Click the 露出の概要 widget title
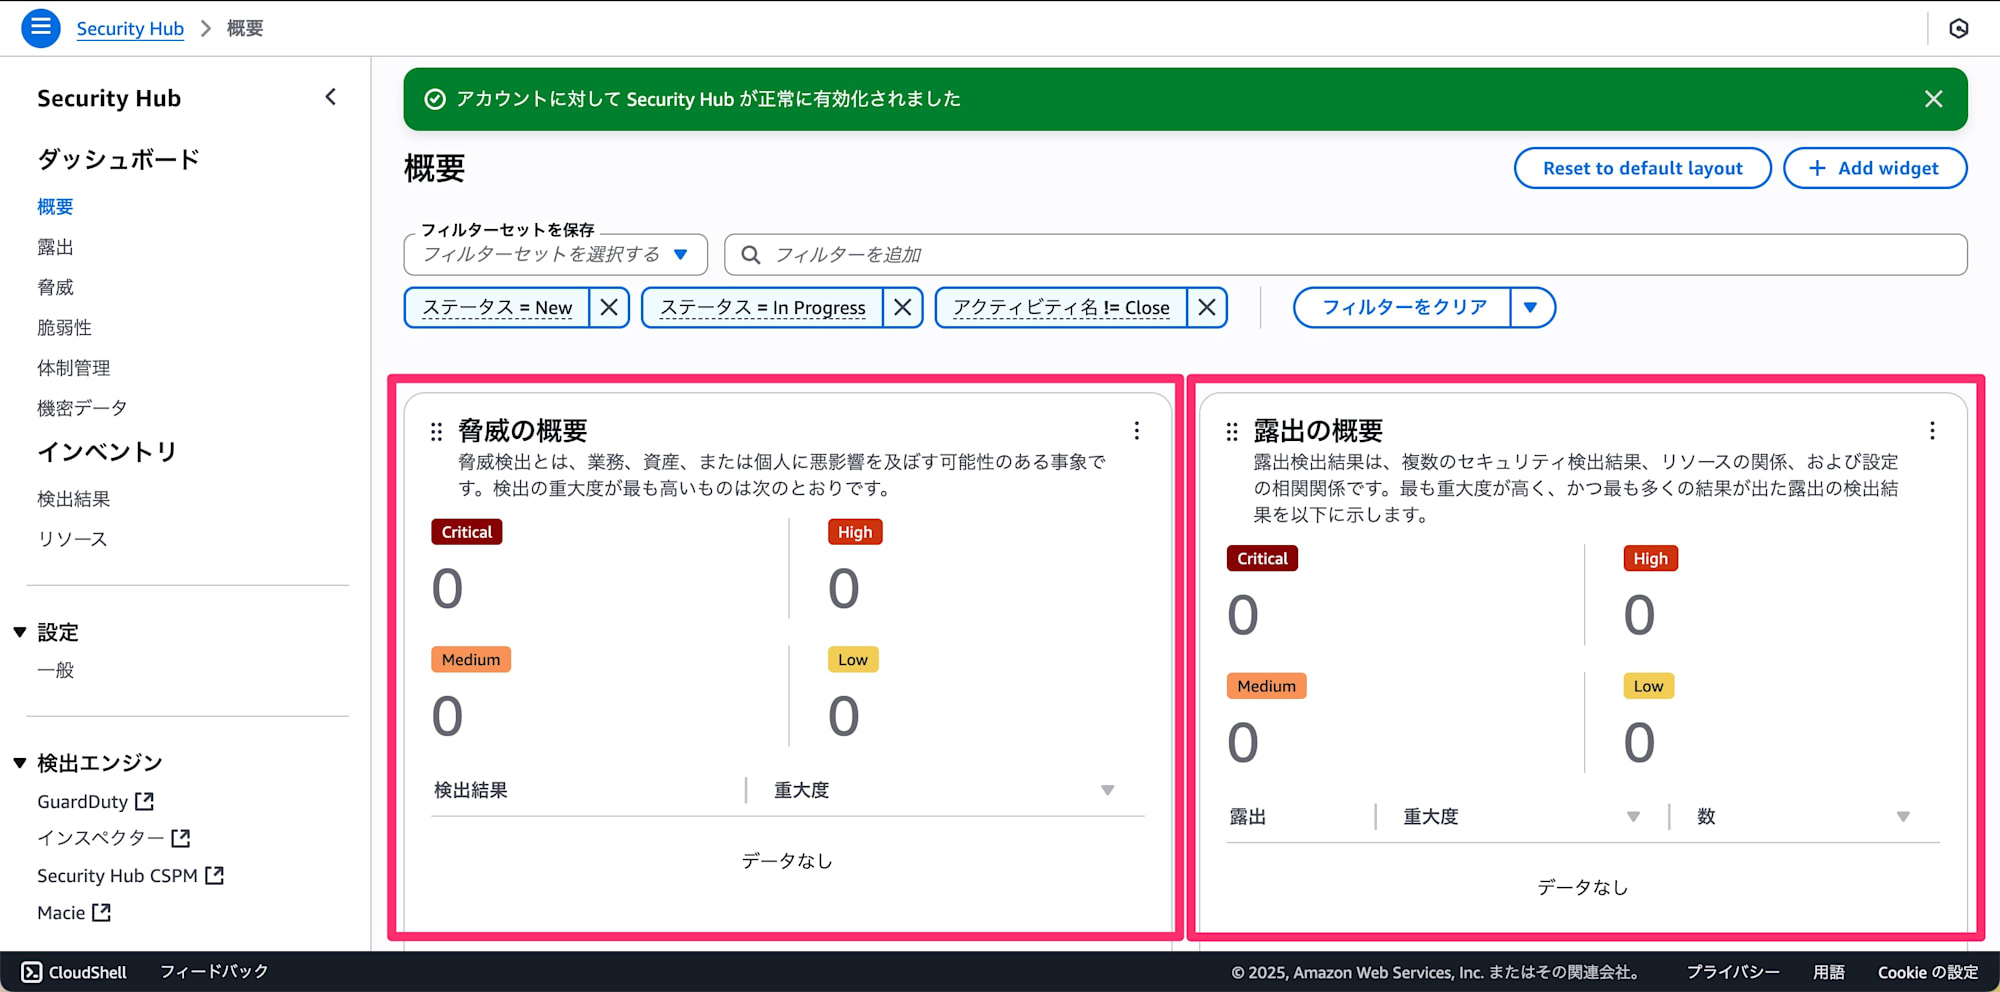Viewport: 2000px width, 992px height. tap(1318, 431)
